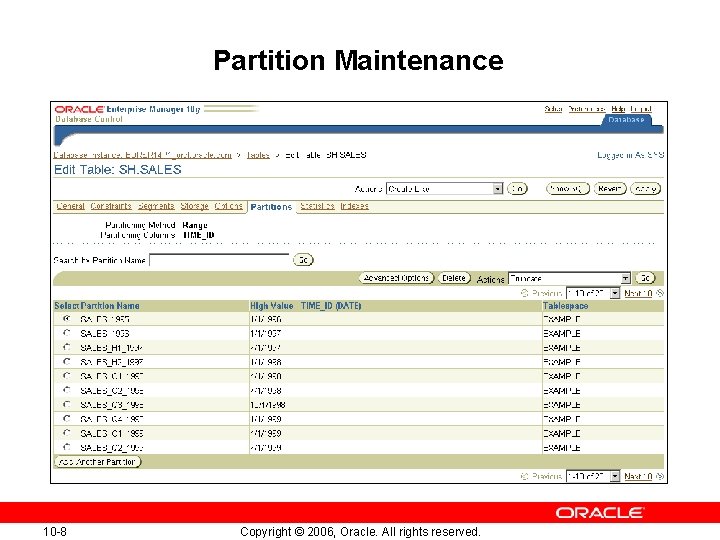
Task: Click the Next 10 link above the table
Action: pyautogui.click(x=638, y=293)
